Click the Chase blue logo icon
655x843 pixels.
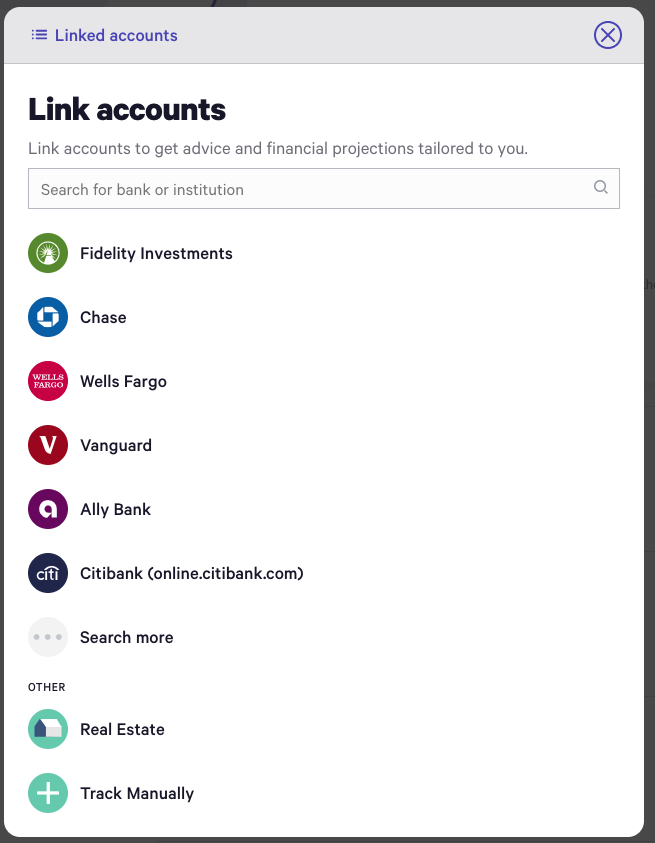point(48,317)
